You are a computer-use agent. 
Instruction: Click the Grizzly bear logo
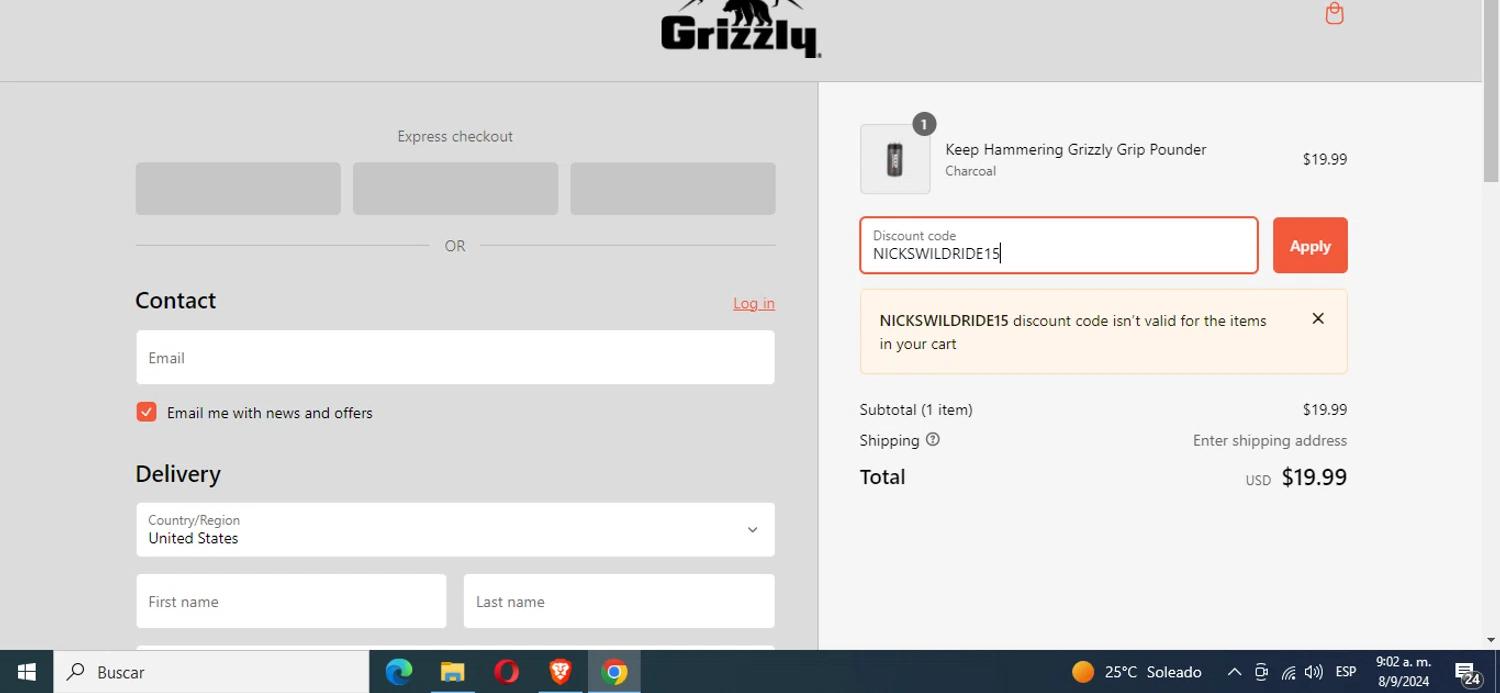pos(741,28)
